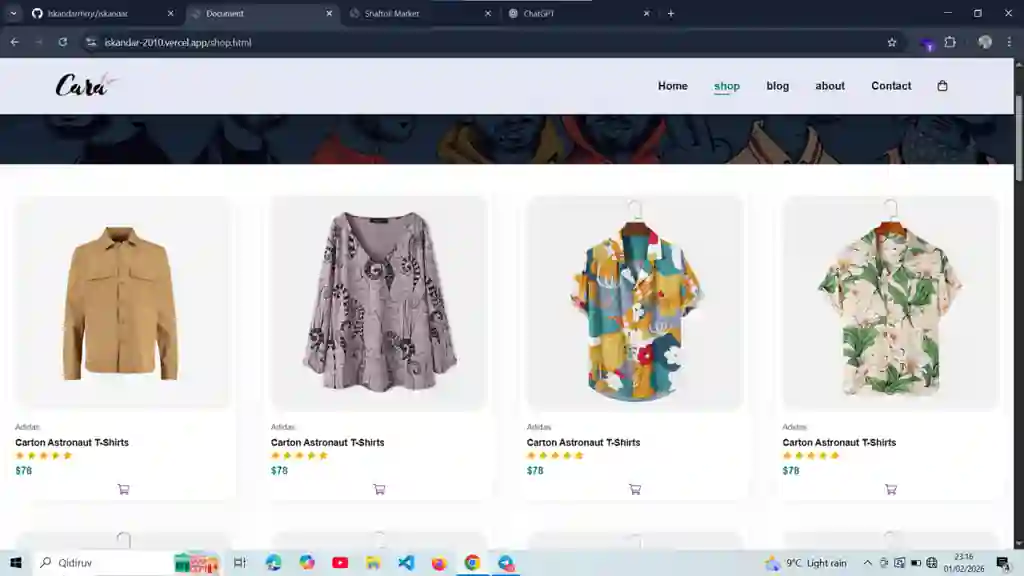This screenshot has height=576, width=1024.
Task: Open Telegram from the taskbar
Action: [x=506, y=562]
